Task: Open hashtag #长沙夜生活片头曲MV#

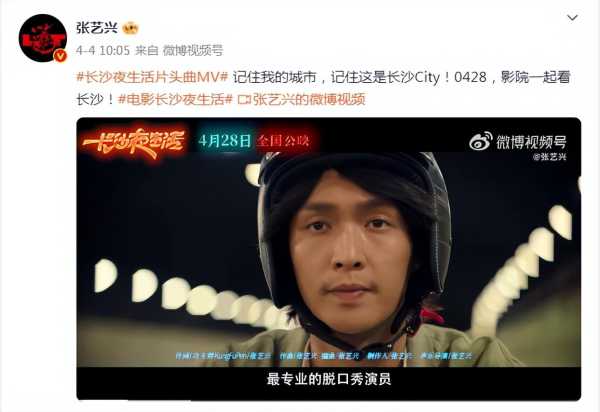Action: coord(152,77)
